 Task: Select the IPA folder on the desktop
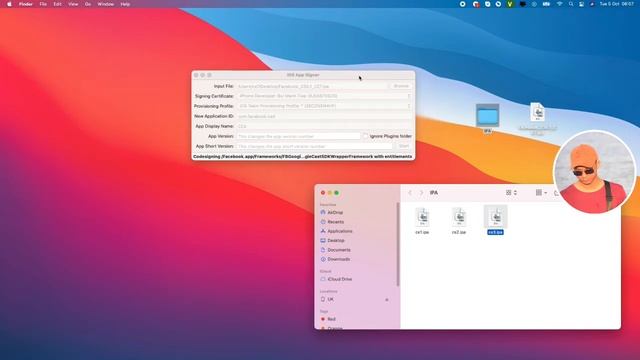pyautogui.click(x=487, y=116)
